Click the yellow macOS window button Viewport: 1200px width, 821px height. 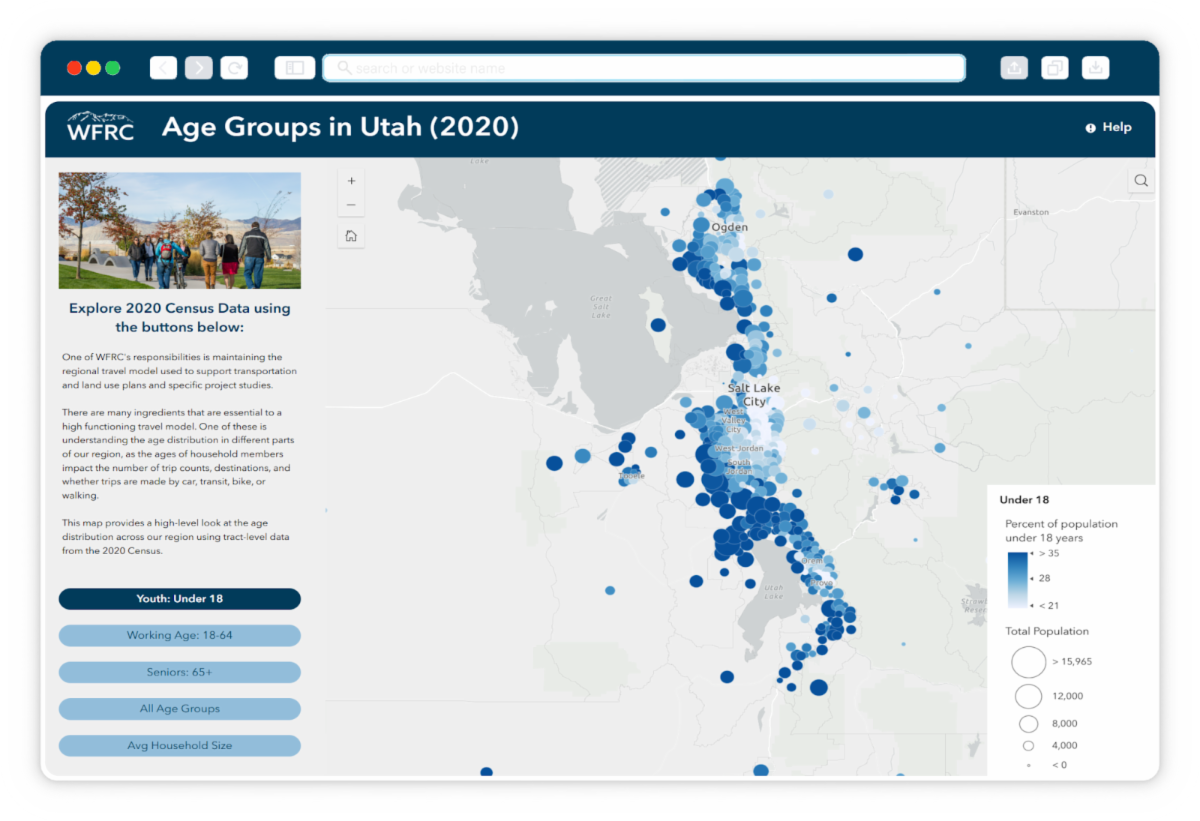click(93, 68)
